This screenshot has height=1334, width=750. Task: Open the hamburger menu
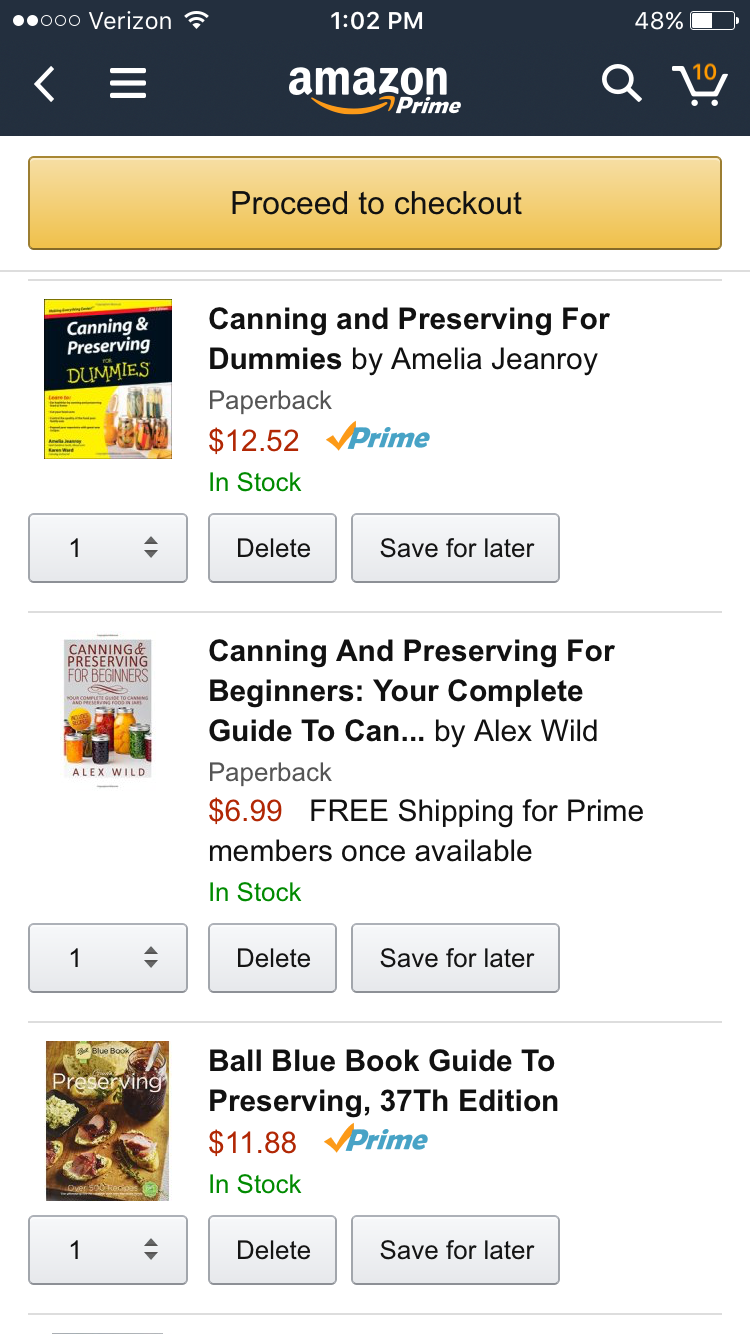(128, 84)
